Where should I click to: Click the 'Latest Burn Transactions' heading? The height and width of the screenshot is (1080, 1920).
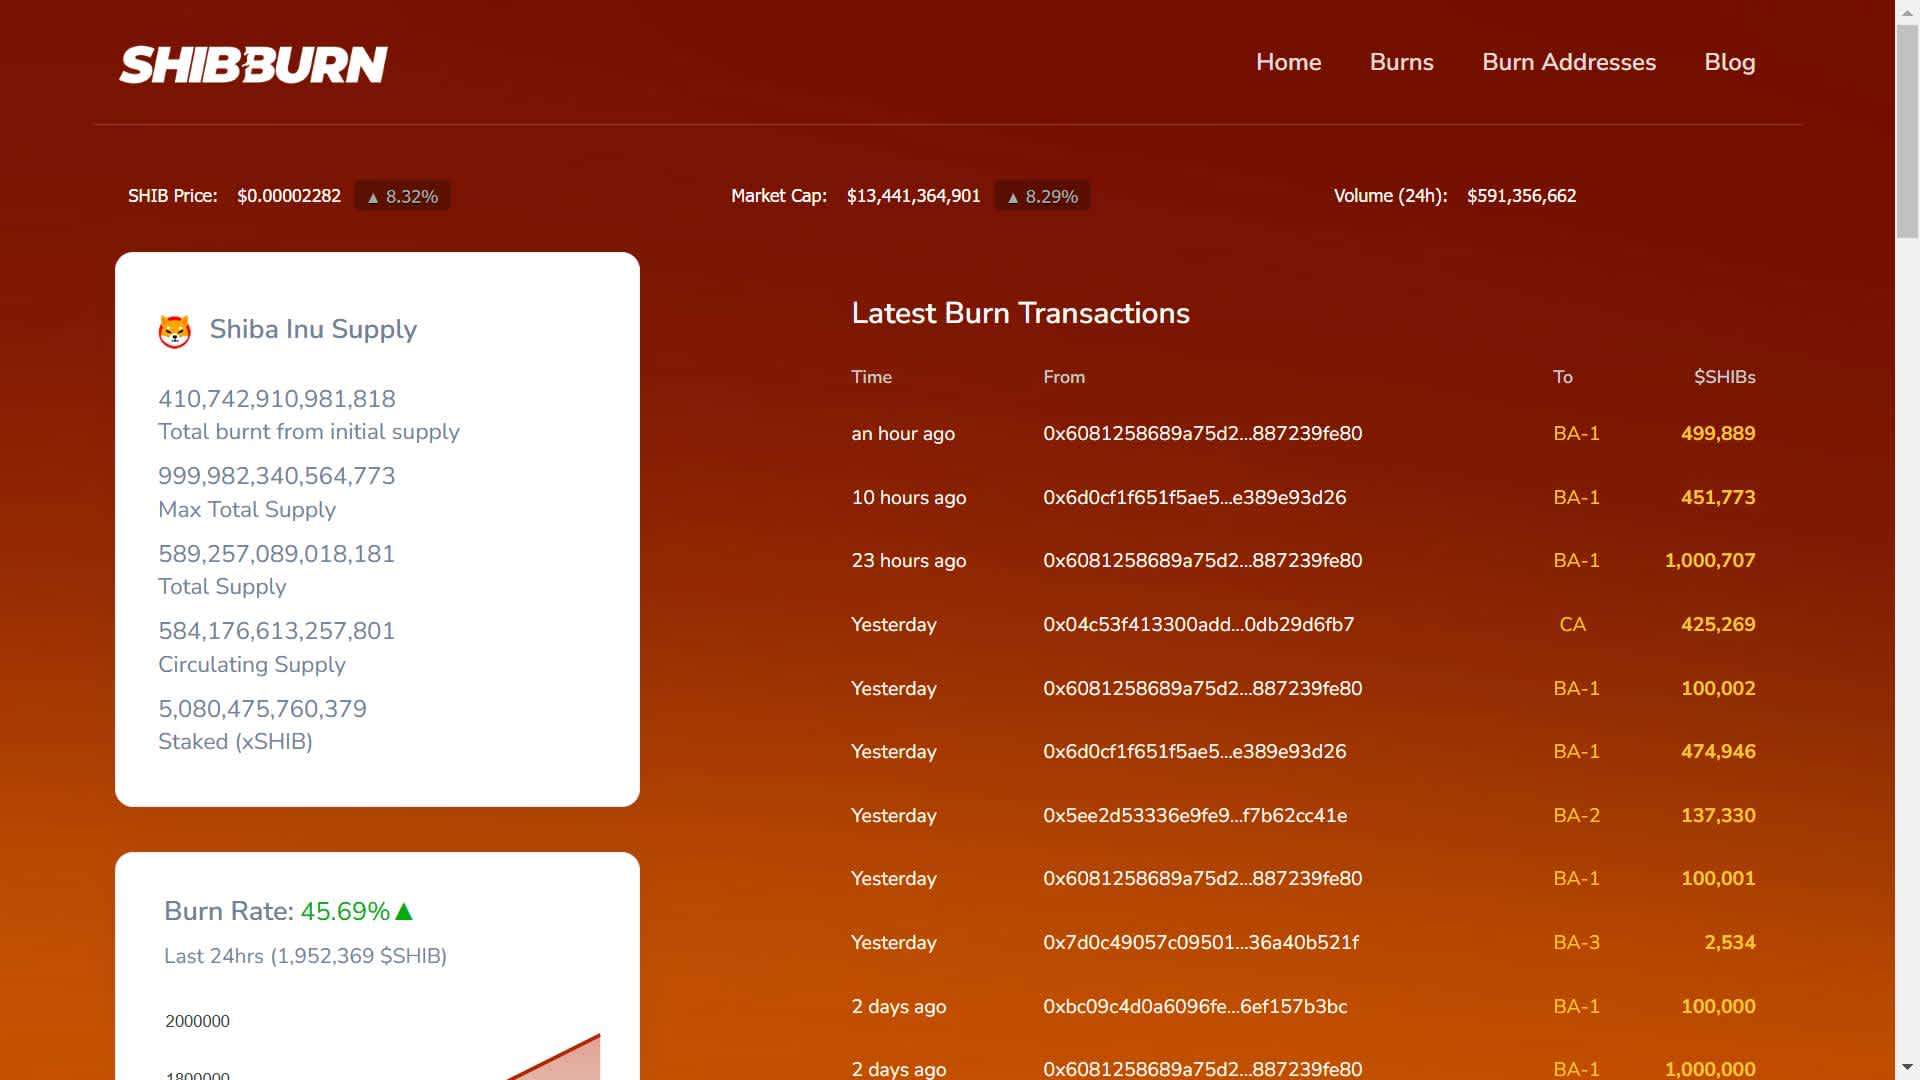tap(1020, 313)
